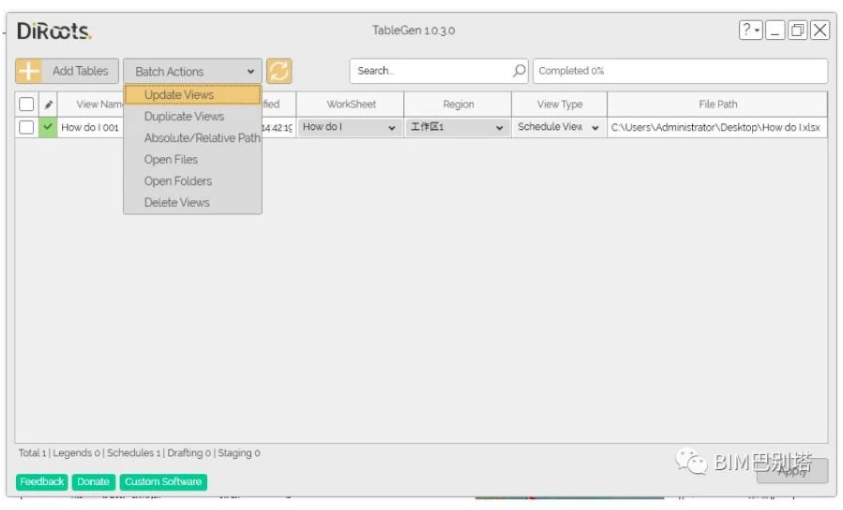The width and height of the screenshot is (843, 510).
Task: Toggle the select-all header checkbox
Action: [x=26, y=104]
